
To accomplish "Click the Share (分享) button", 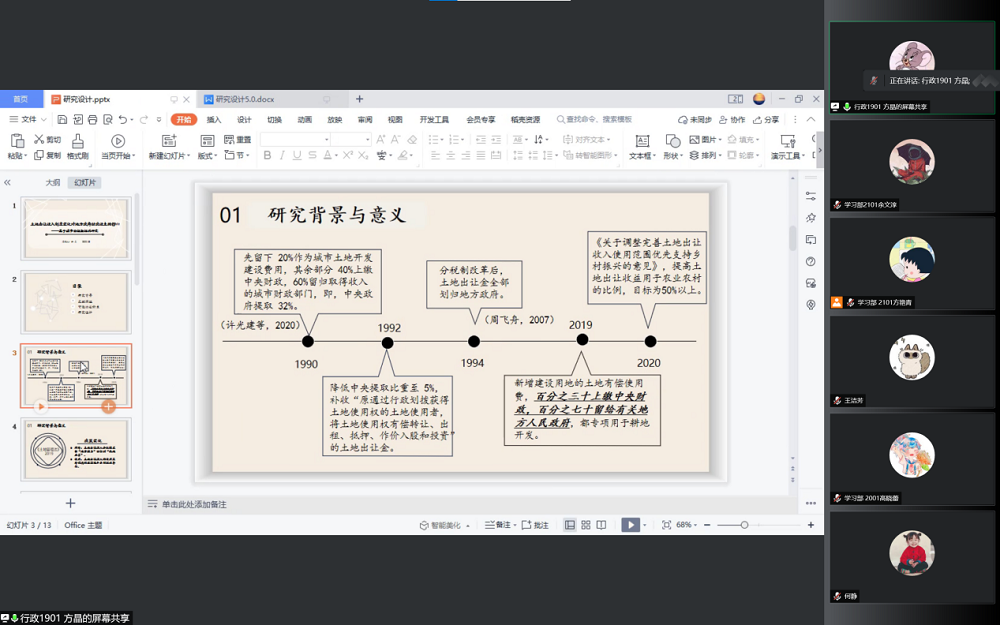I will tap(765, 120).
